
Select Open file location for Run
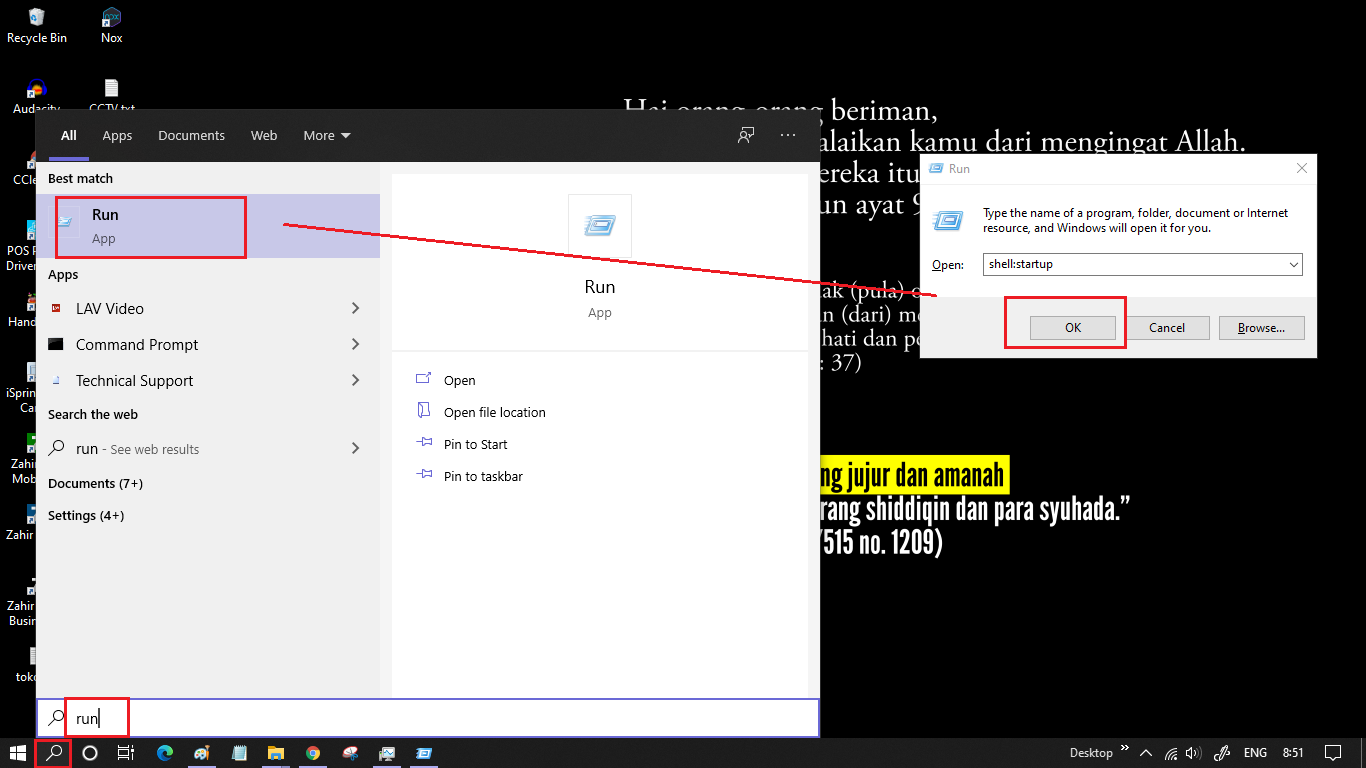pyautogui.click(x=495, y=411)
